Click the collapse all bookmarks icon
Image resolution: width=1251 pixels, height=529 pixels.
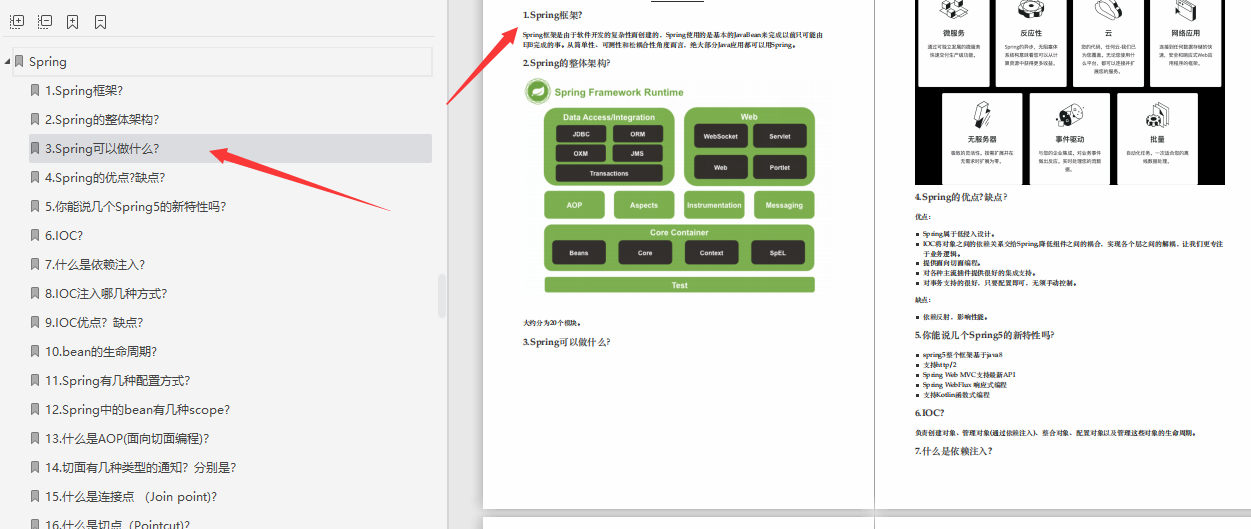click(x=45, y=21)
